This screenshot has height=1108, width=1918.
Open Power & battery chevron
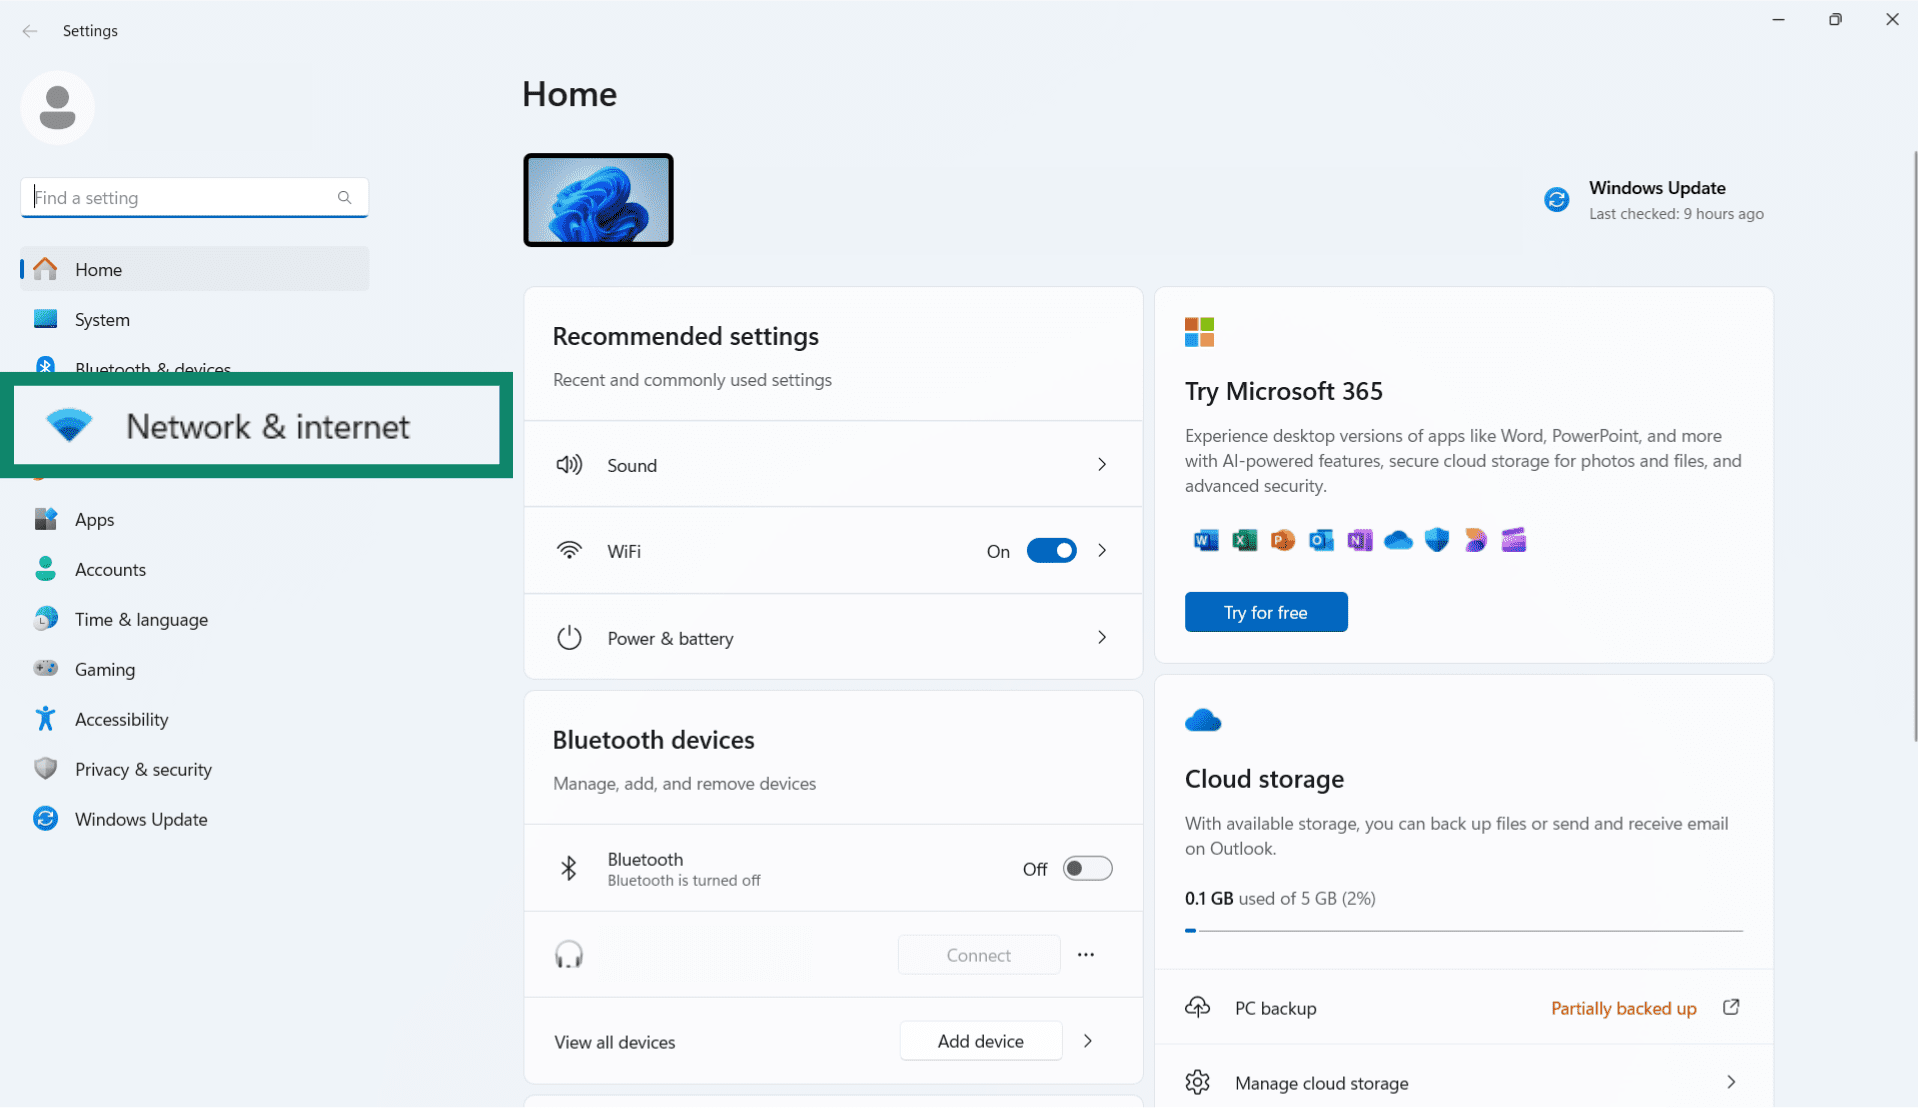click(1102, 638)
